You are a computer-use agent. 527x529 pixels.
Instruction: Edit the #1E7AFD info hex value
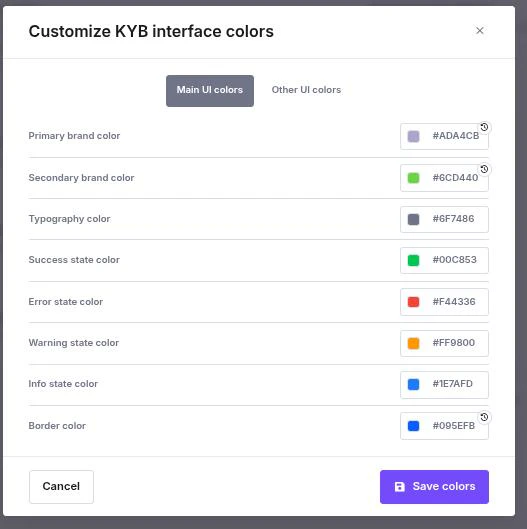pos(452,384)
